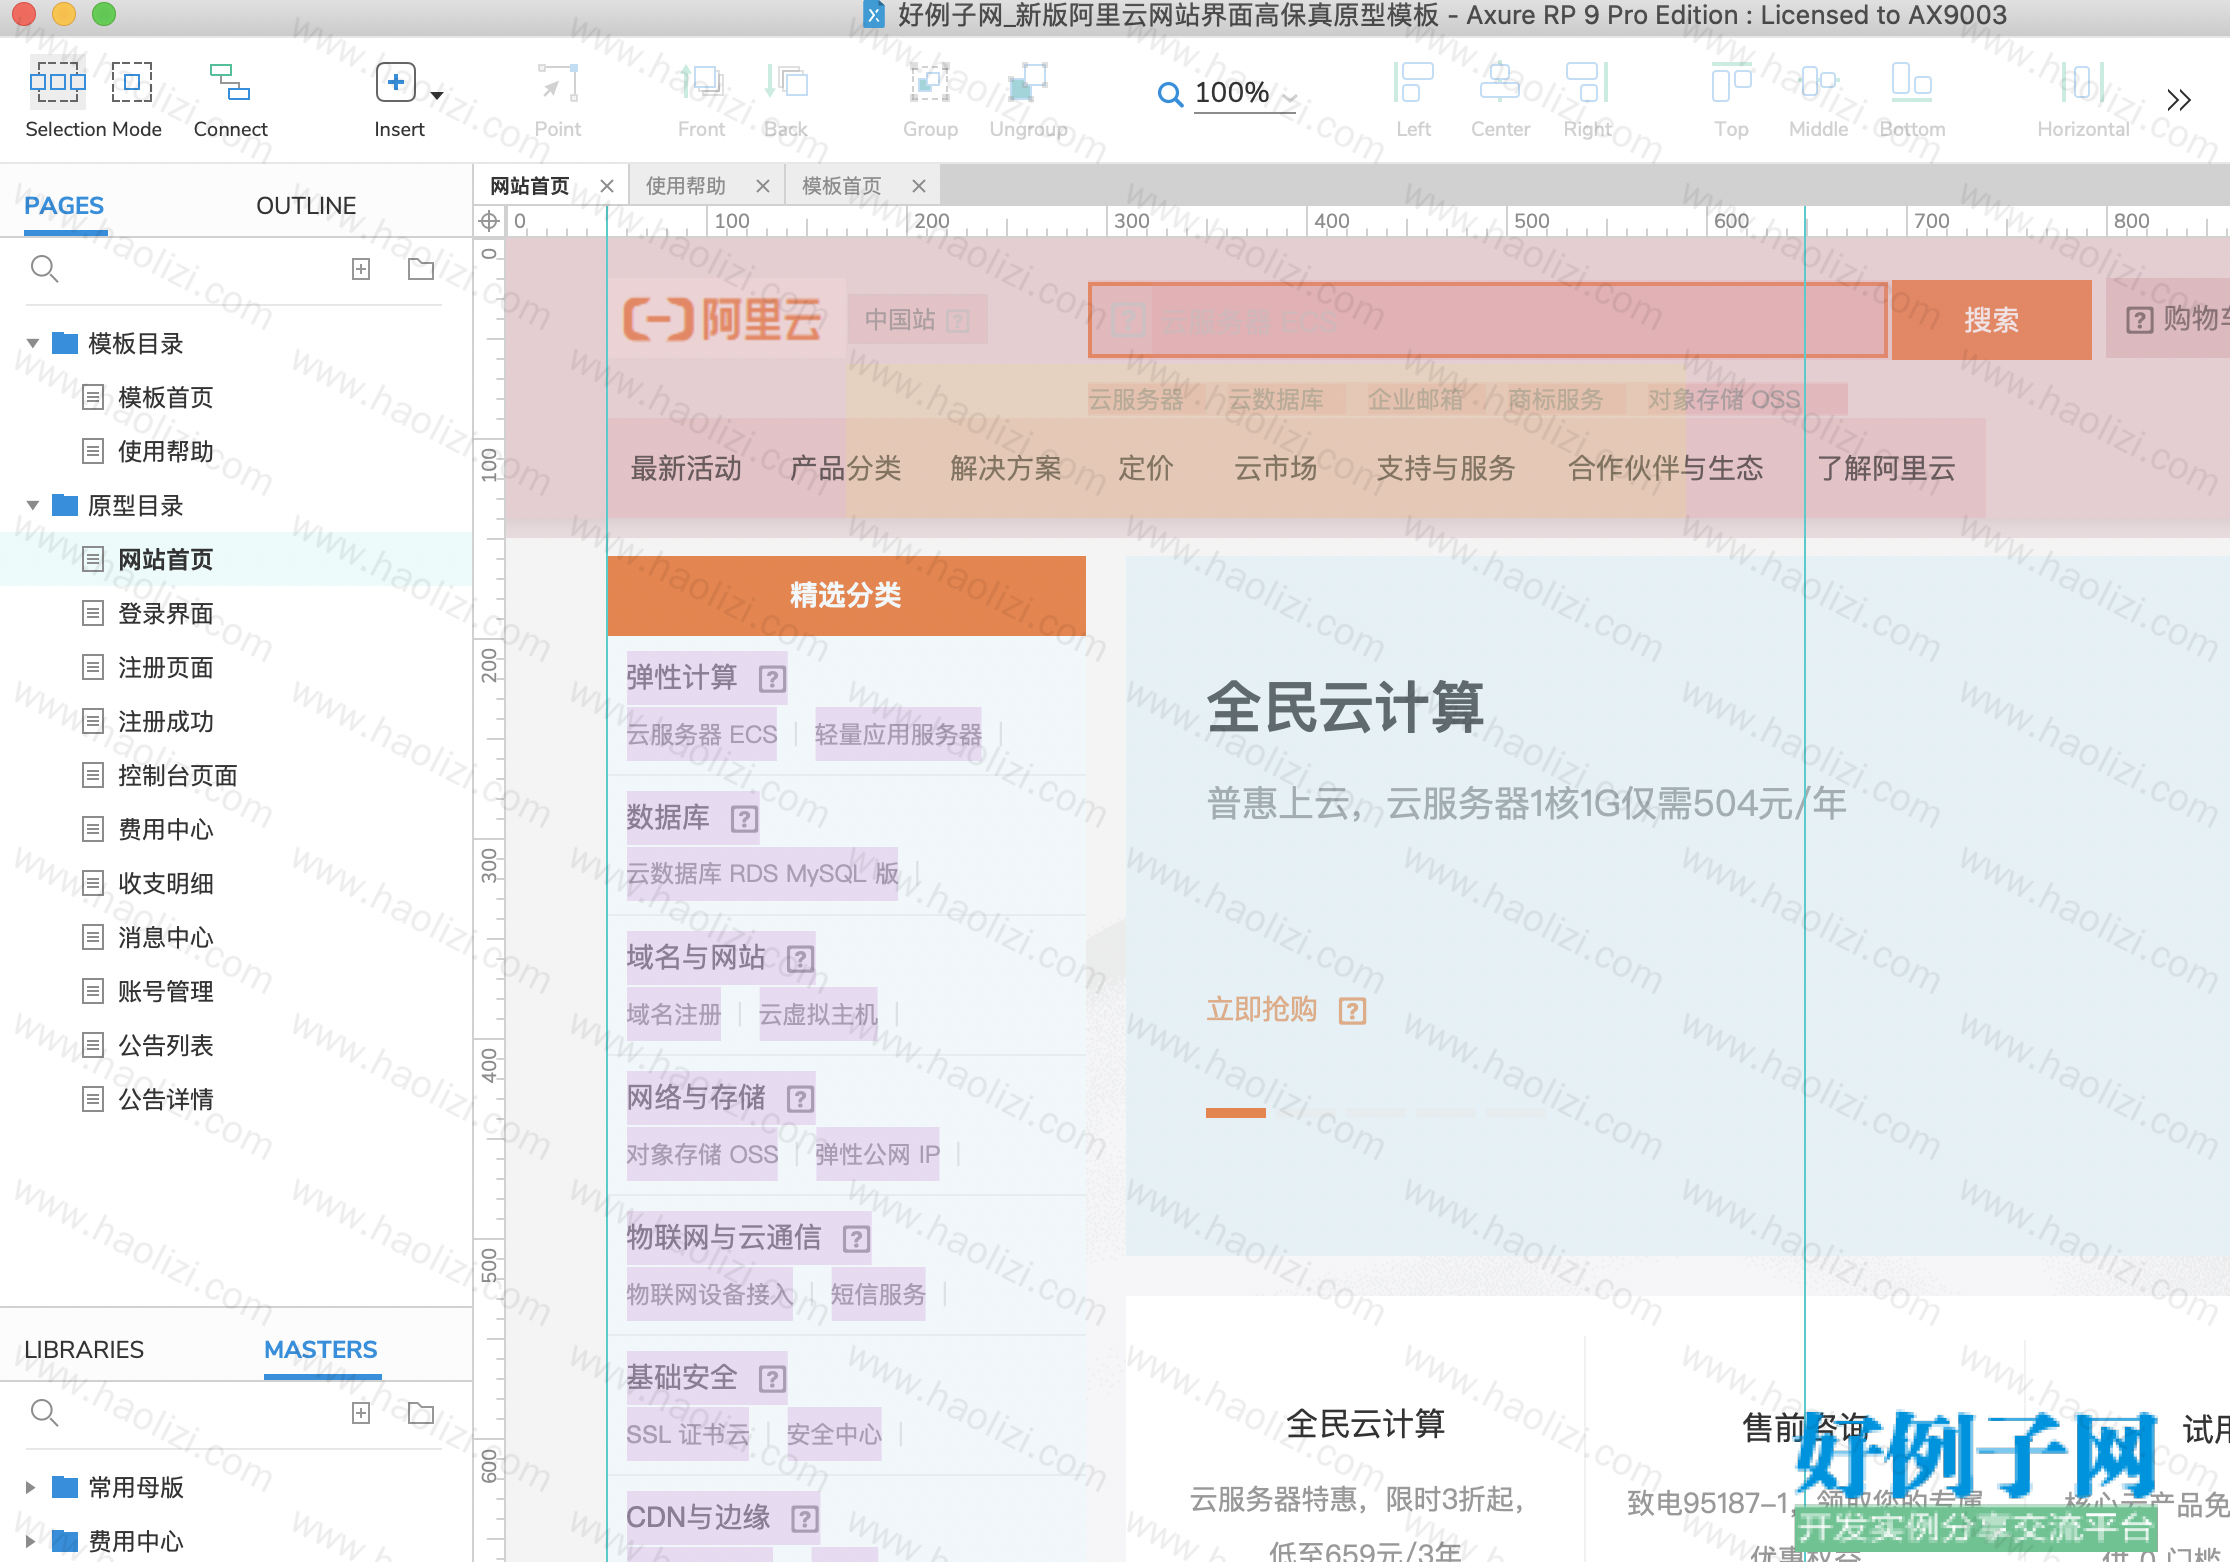The width and height of the screenshot is (2230, 1562).
Task: Click the zoom magnifier icon
Action: click(1169, 95)
